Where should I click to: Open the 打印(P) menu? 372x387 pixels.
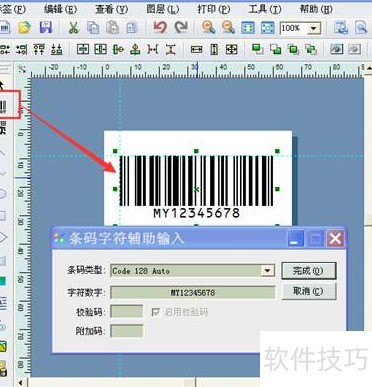coord(214,9)
